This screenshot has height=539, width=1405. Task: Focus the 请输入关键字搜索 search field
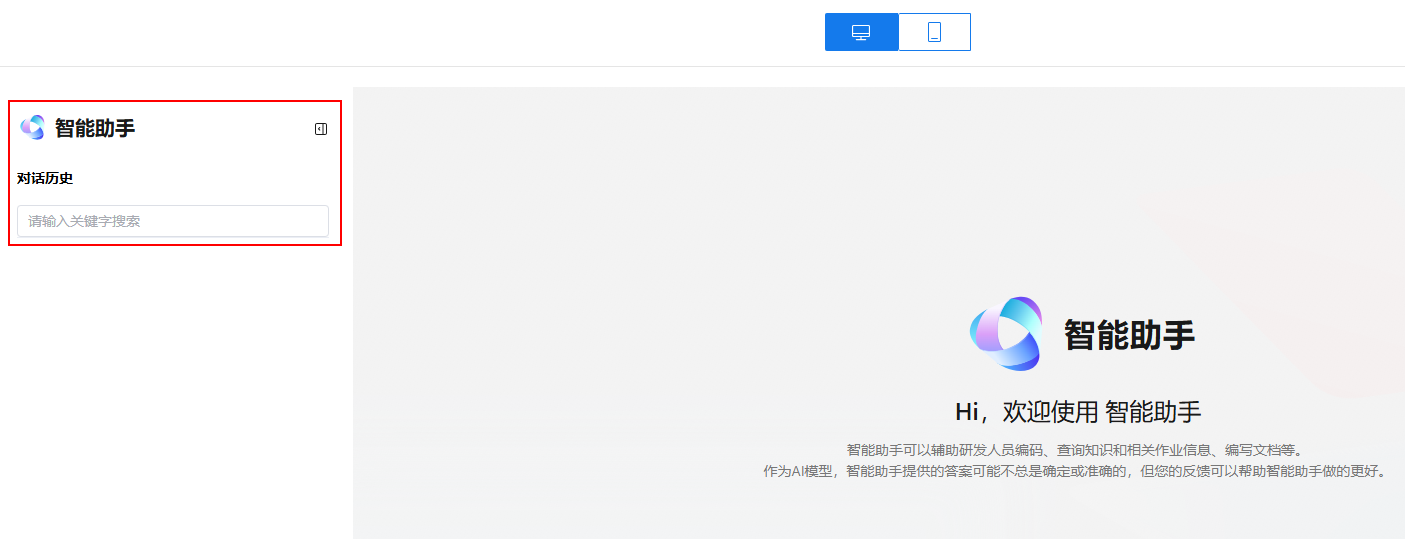(173, 221)
